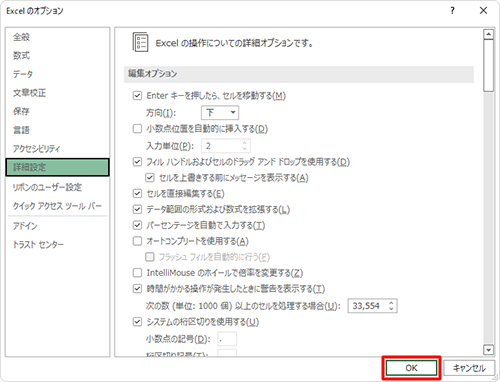Open トラスト センター settings
The height and width of the screenshot is (382, 500).
38,244
